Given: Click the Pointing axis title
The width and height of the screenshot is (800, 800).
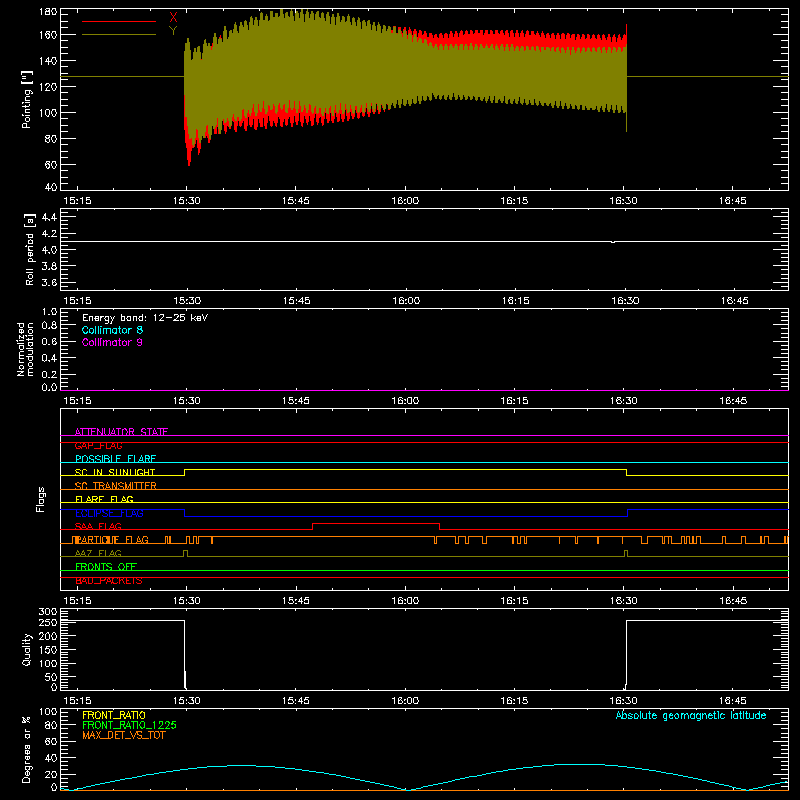Looking at the screenshot, I should pyautogui.click(x=27, y=99).
